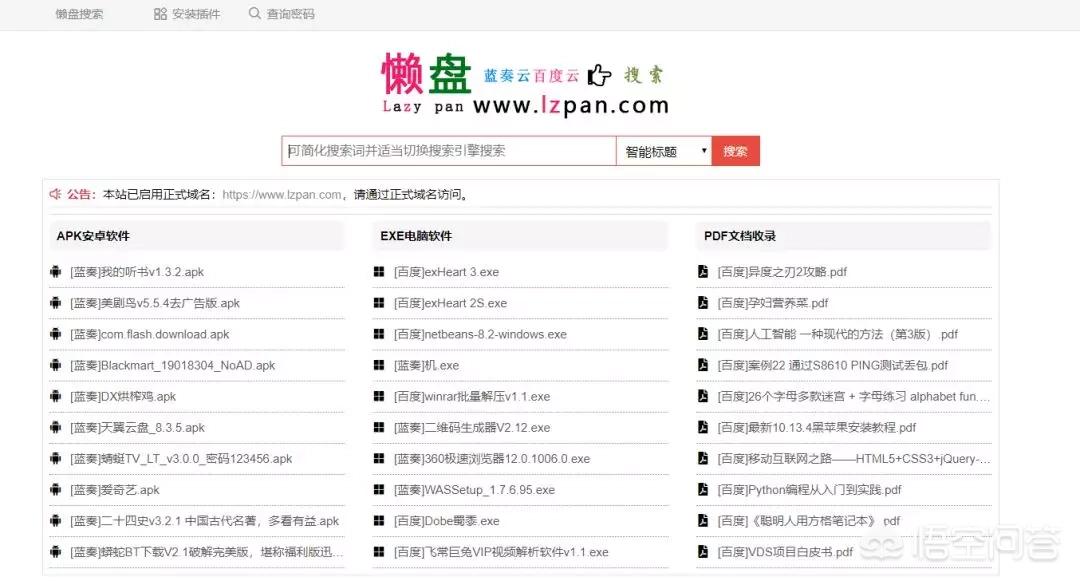Click Windows icon beside exHeart 3.exe

point(379,271)
